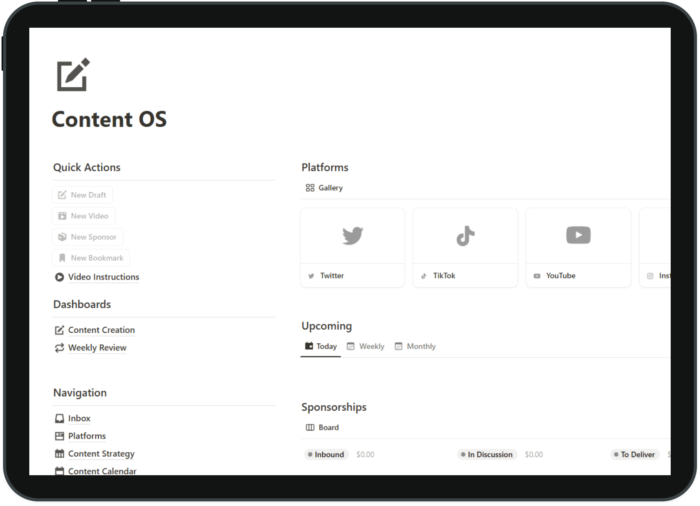Open the Video Instructions link
This screenshot has width=700, height=506.
coord(104,277)
